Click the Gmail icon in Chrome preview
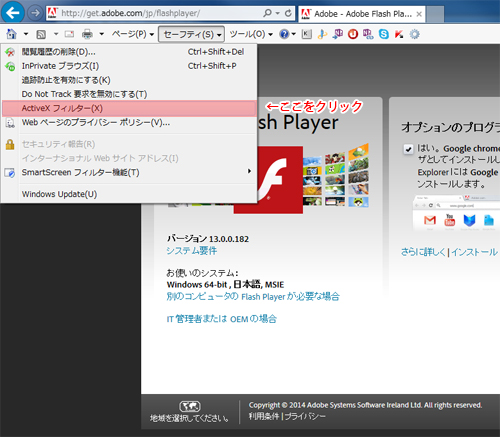Viewport: 500px width, 437px height. coord(430,220)
